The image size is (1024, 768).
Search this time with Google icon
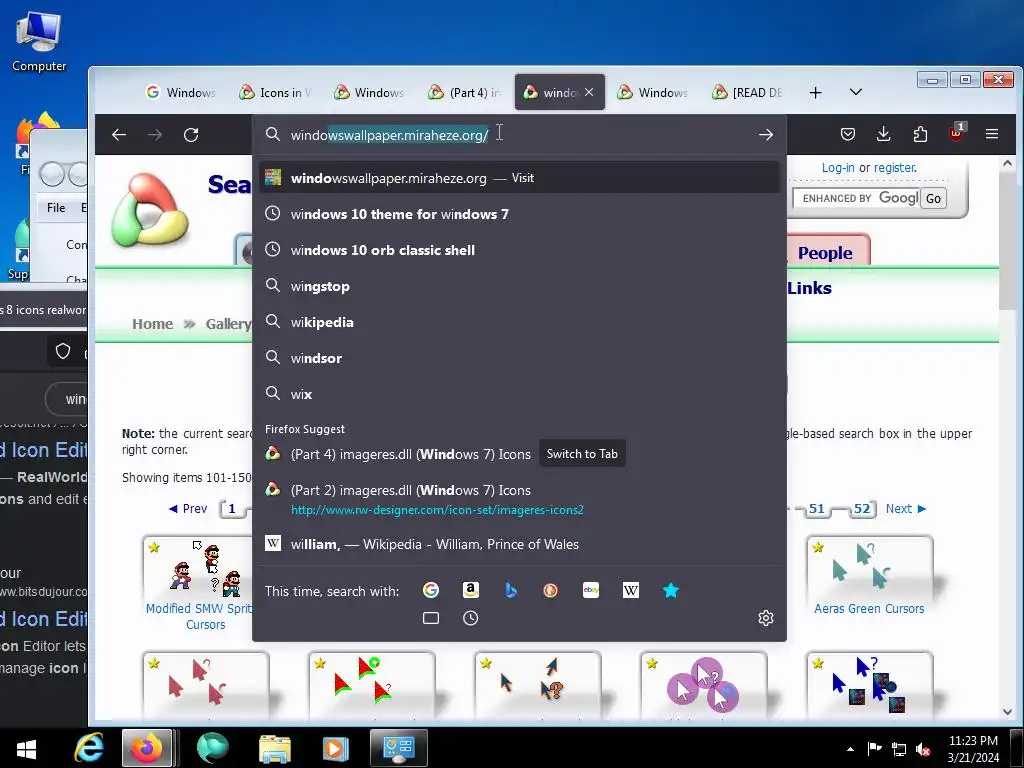tap(431, 590)
